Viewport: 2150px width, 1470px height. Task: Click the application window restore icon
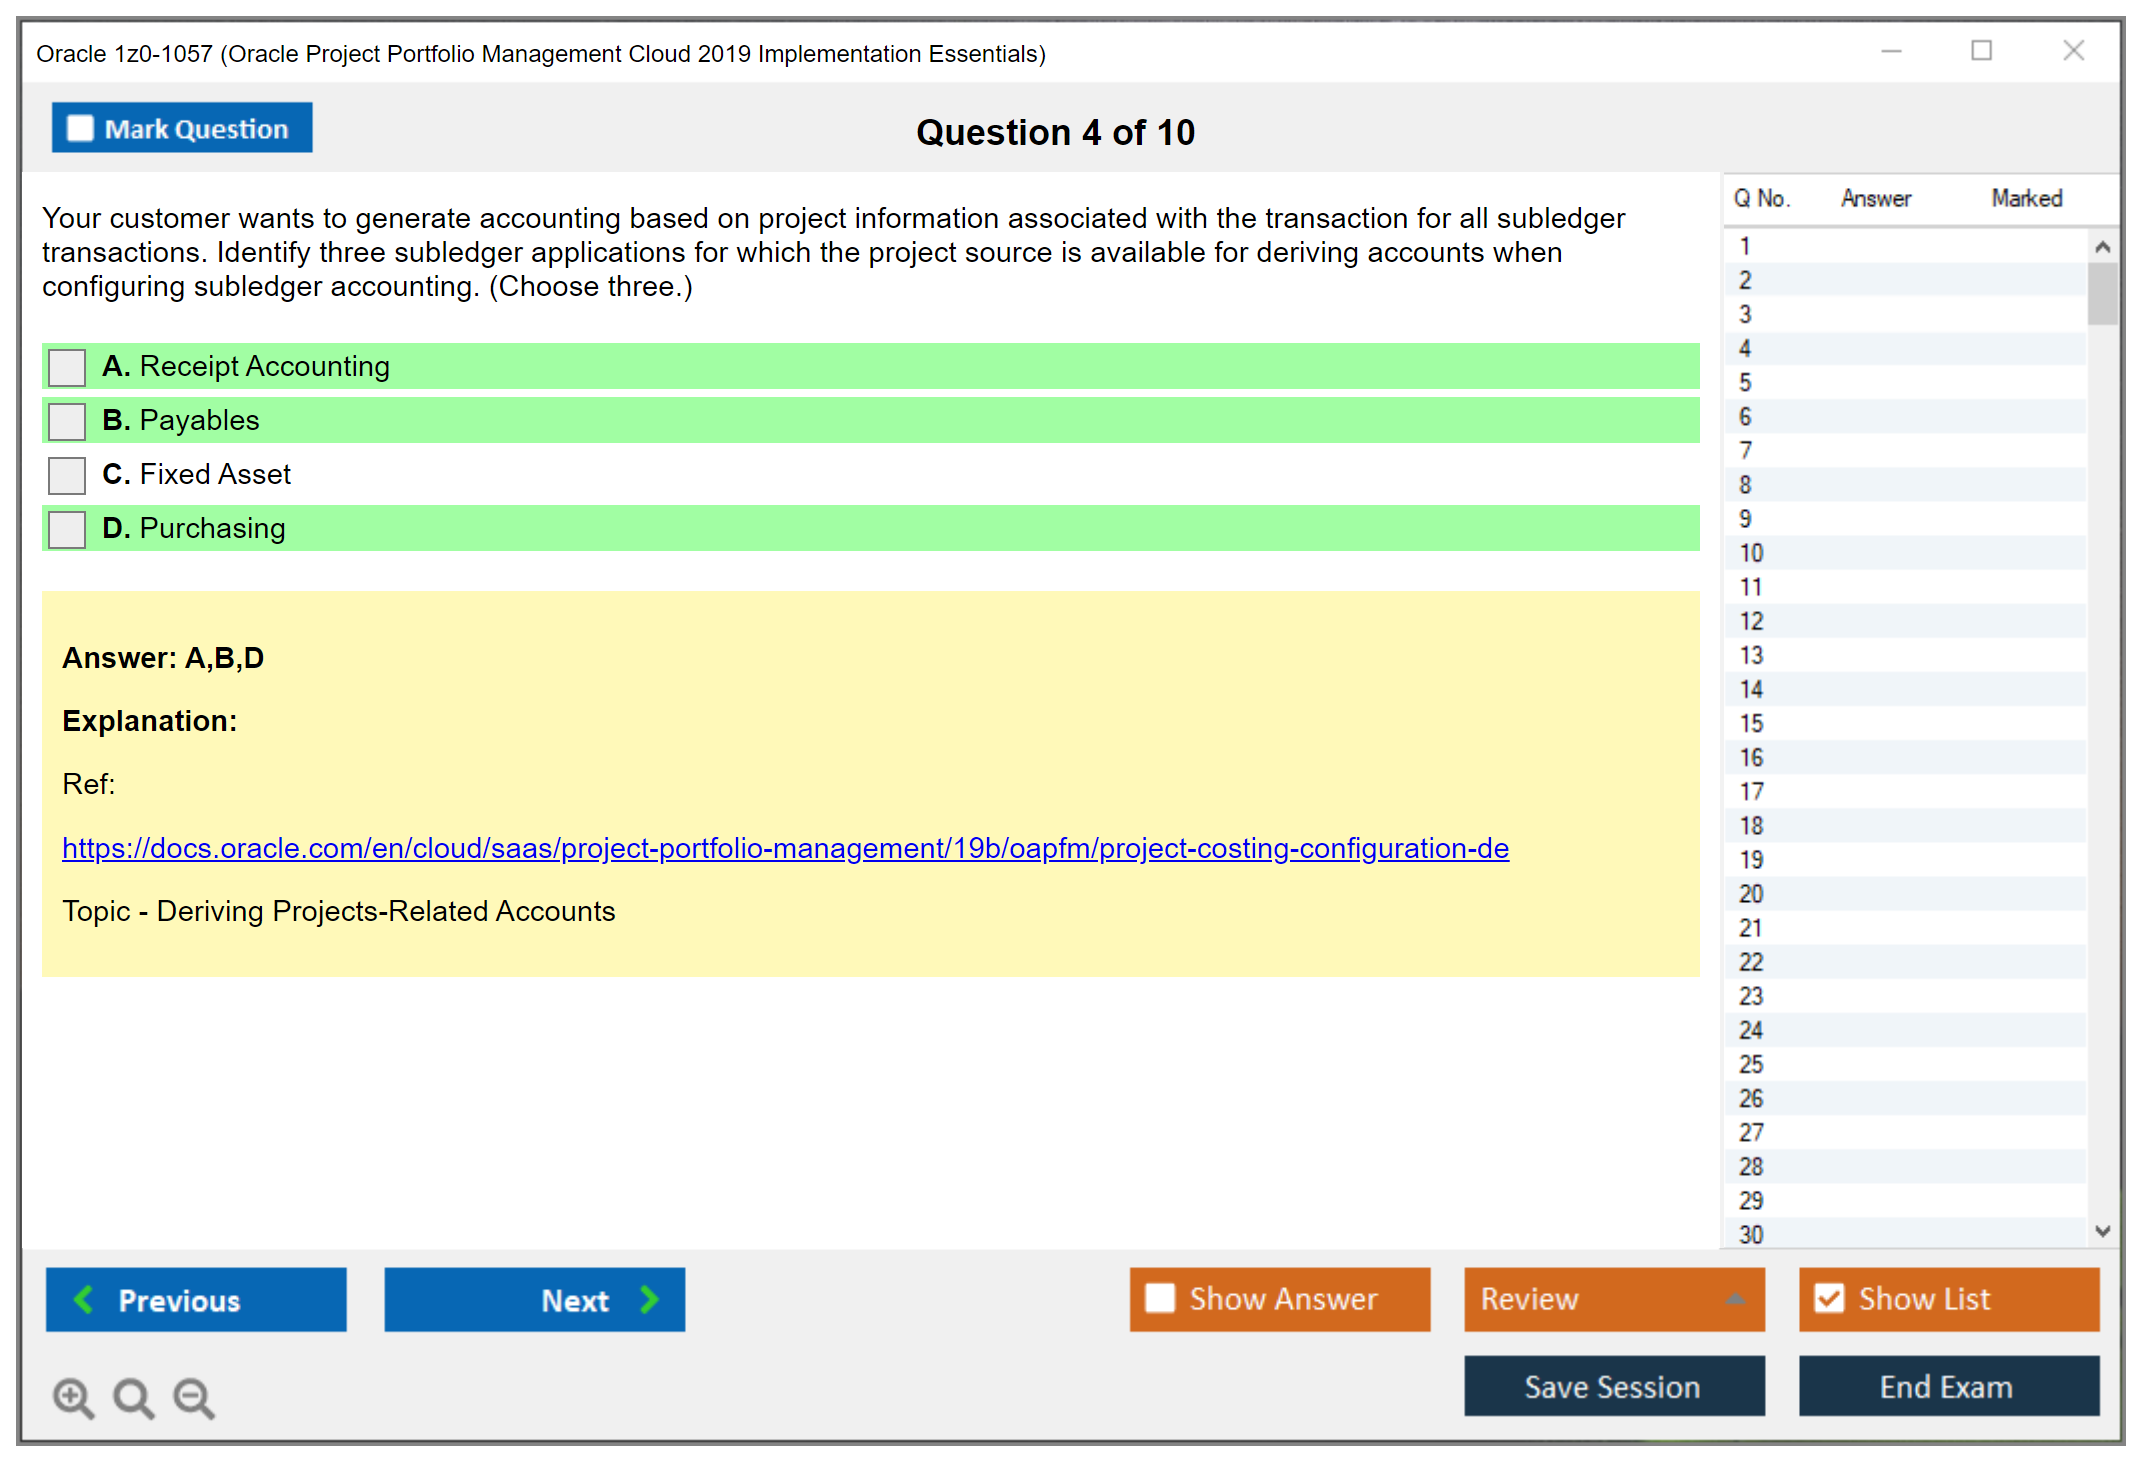pos(1981,50)
